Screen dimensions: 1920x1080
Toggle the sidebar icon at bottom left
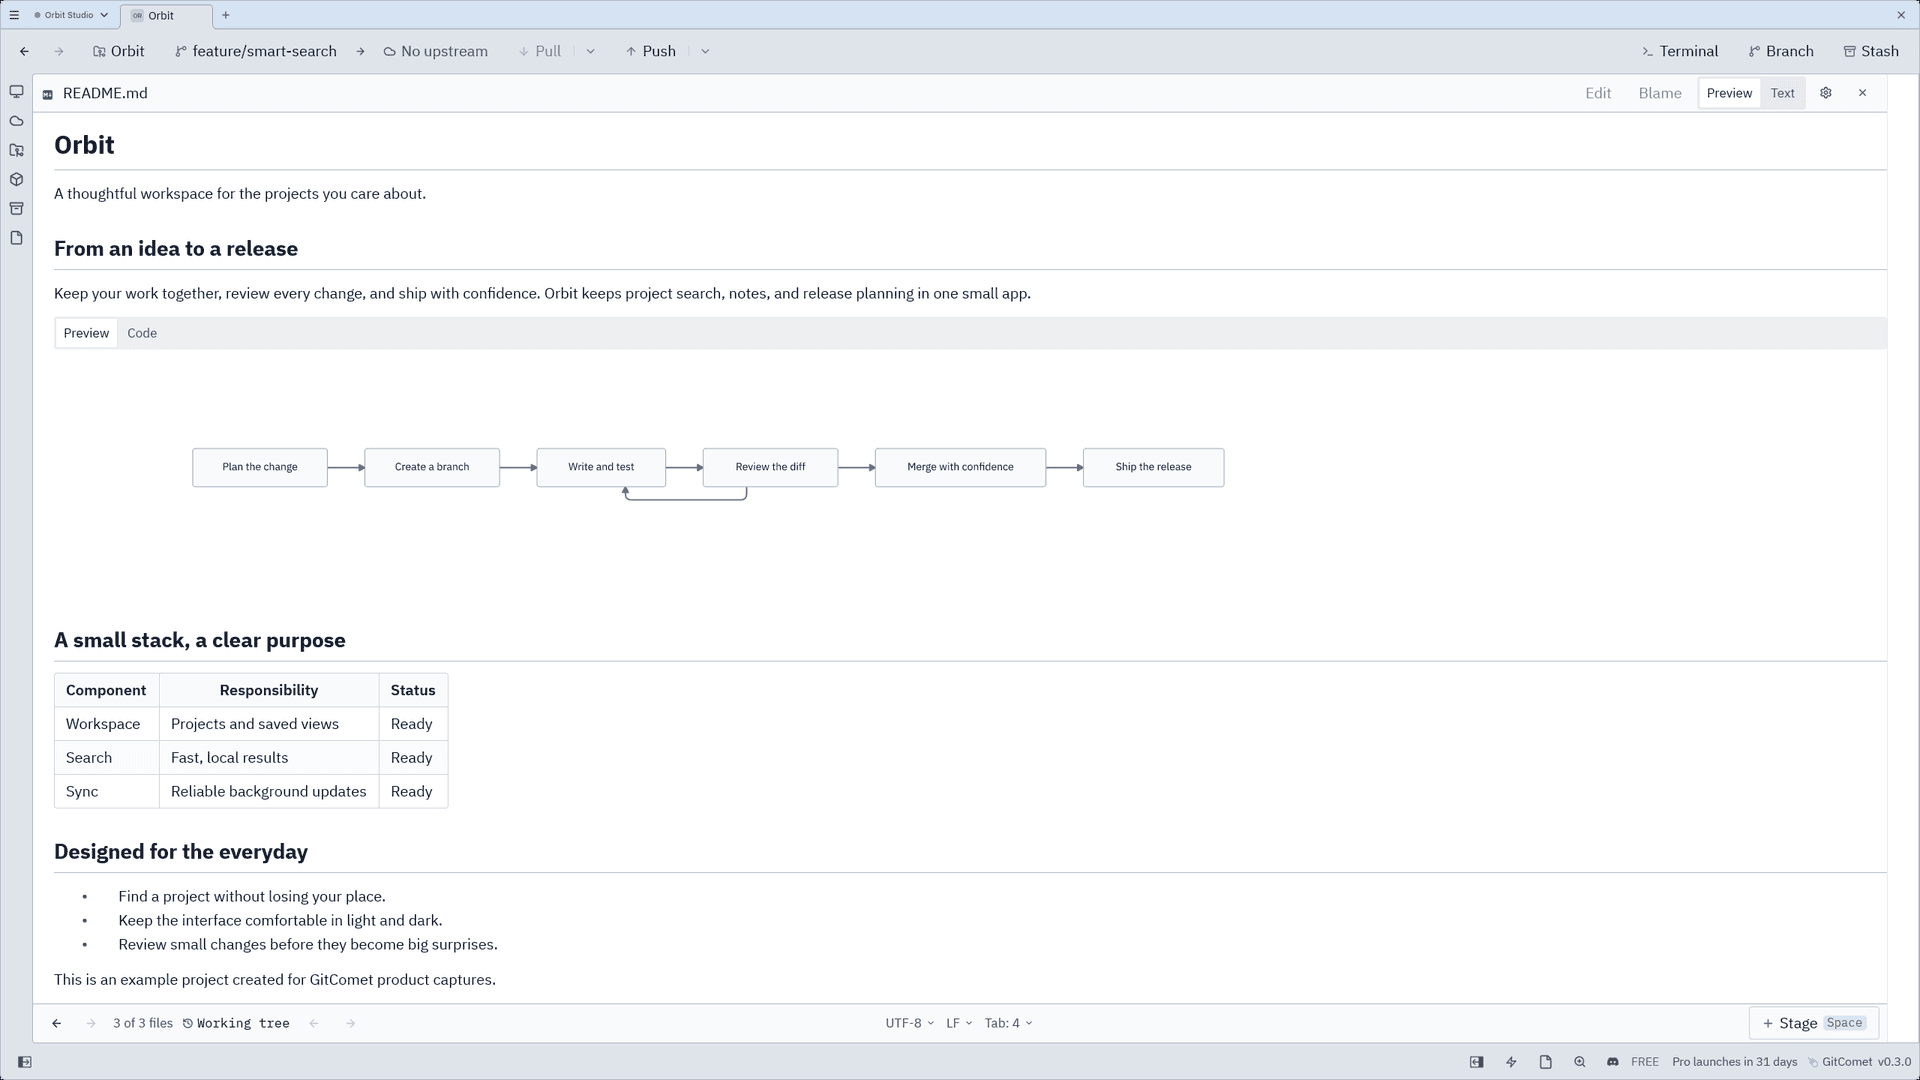point(25,1062)
